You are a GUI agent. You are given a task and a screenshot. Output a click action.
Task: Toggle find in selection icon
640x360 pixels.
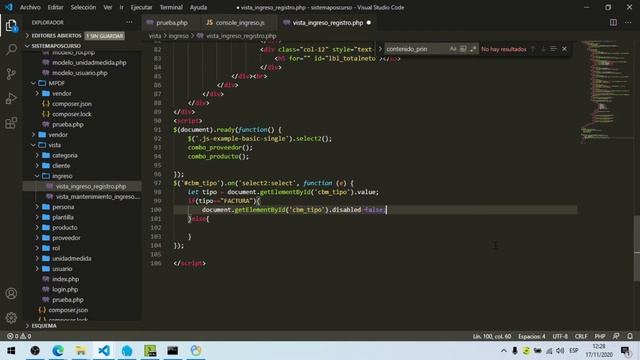coord(553,49)
